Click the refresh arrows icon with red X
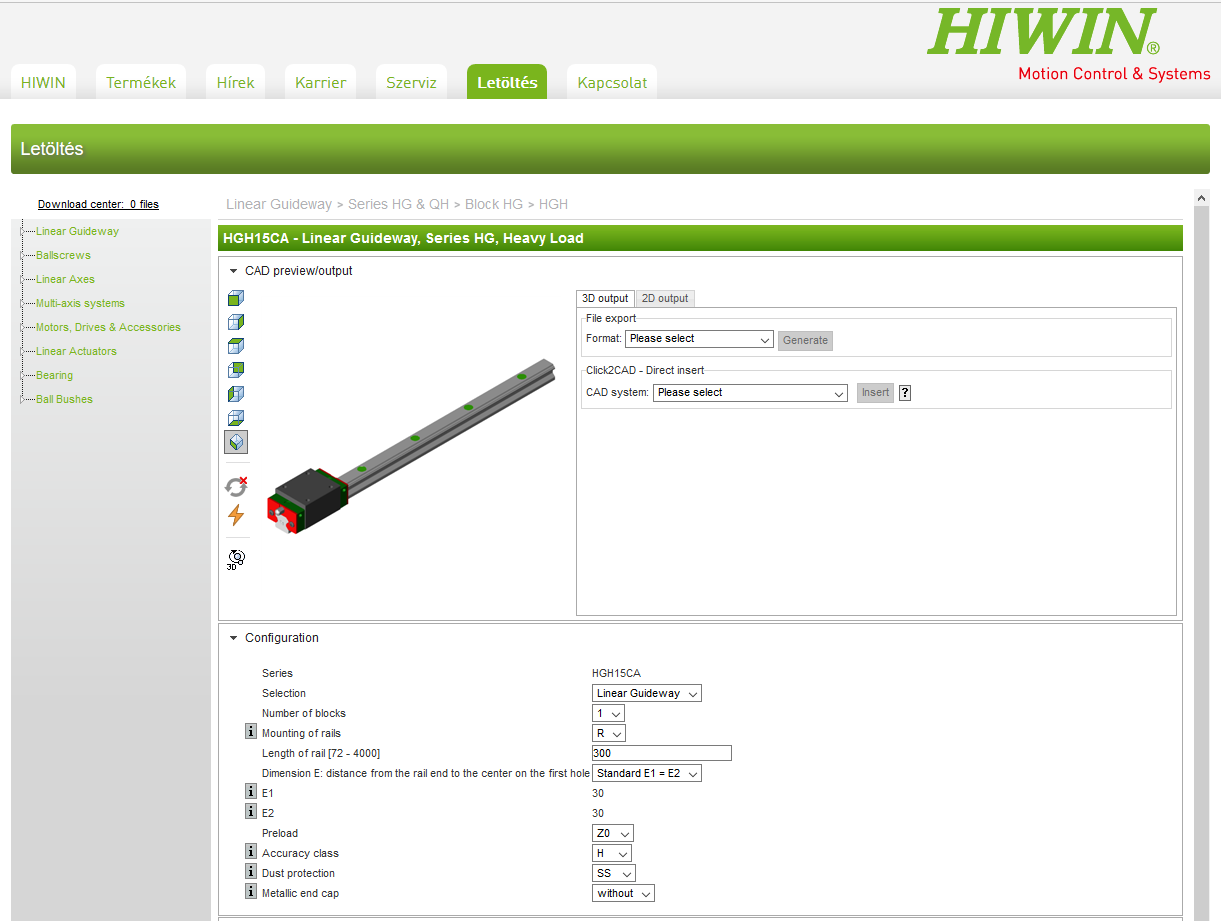 pos(236,486)
